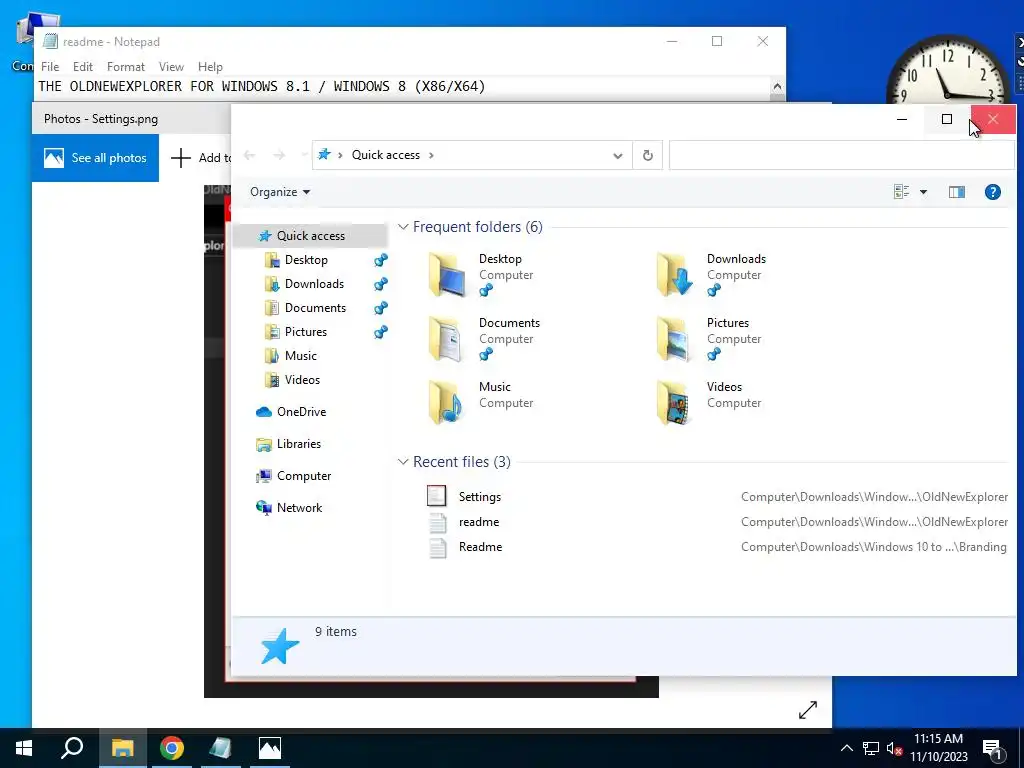Click the chevron after Quick access in breadcrumb
This screenshot has height=768, width=1024.
pos(431,155)
